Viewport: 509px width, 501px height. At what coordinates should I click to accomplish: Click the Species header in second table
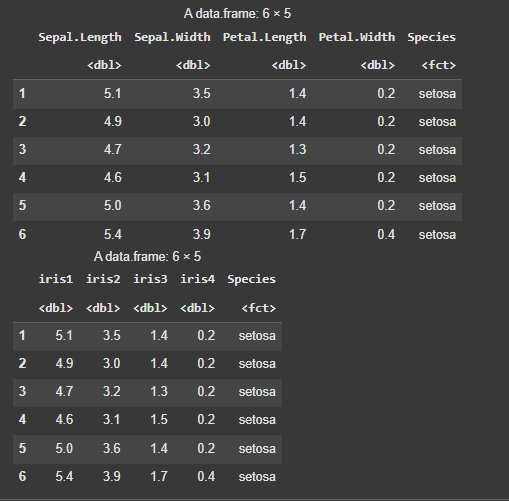pyautogui.click(x=251, y=279)
